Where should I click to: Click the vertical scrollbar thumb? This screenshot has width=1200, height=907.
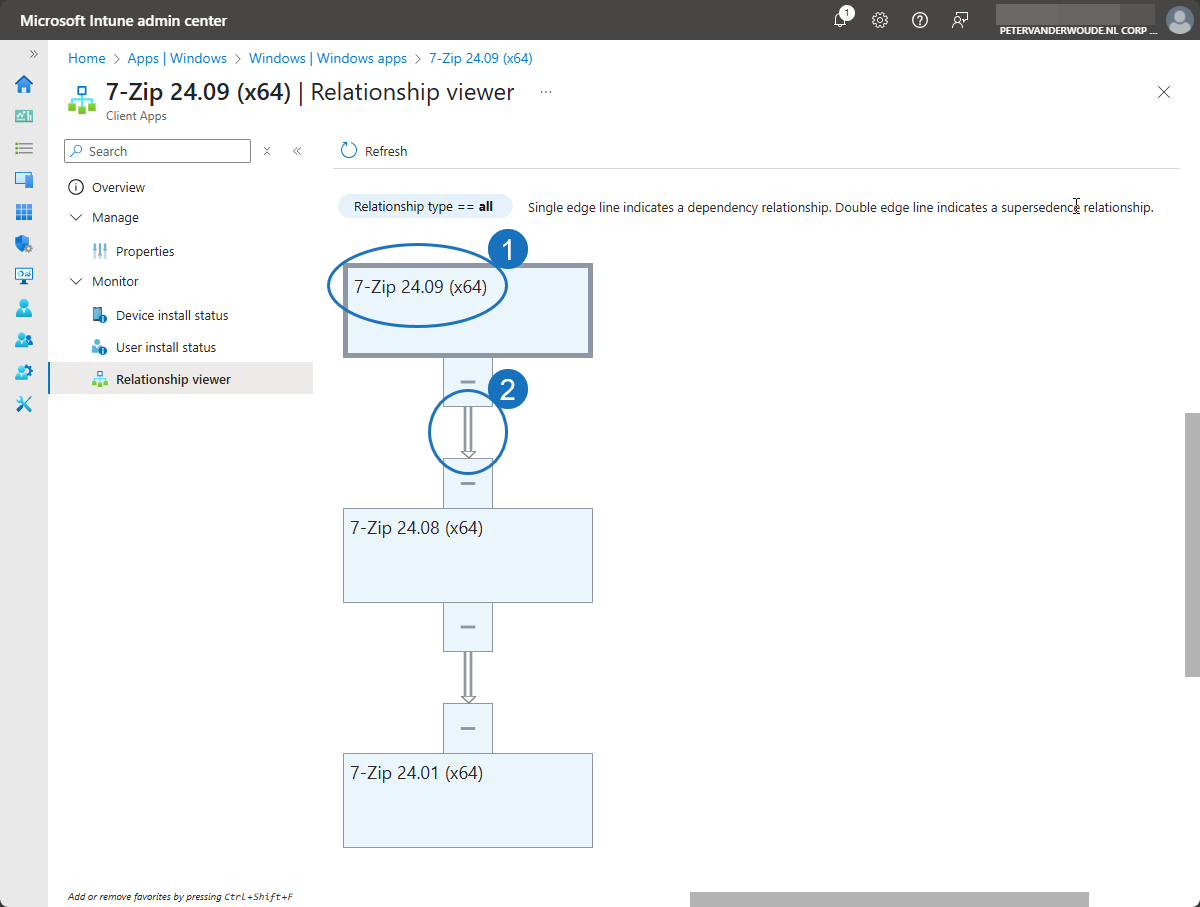tap(1192, 544)
